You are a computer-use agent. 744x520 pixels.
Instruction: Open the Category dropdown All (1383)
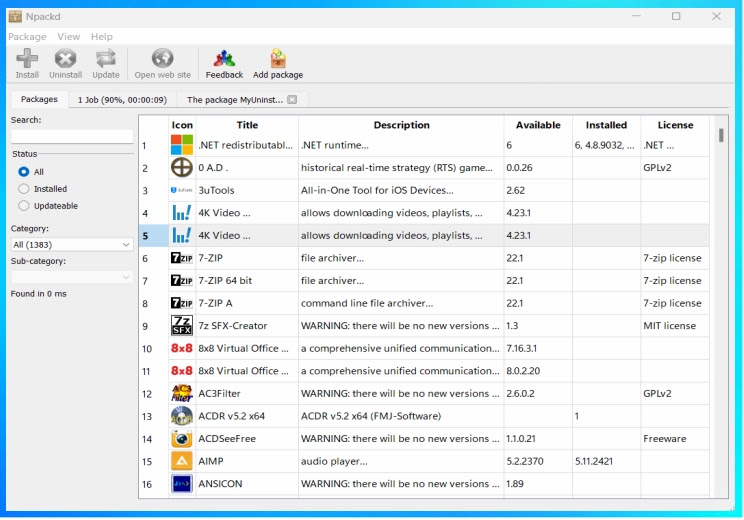coord(72,245)
